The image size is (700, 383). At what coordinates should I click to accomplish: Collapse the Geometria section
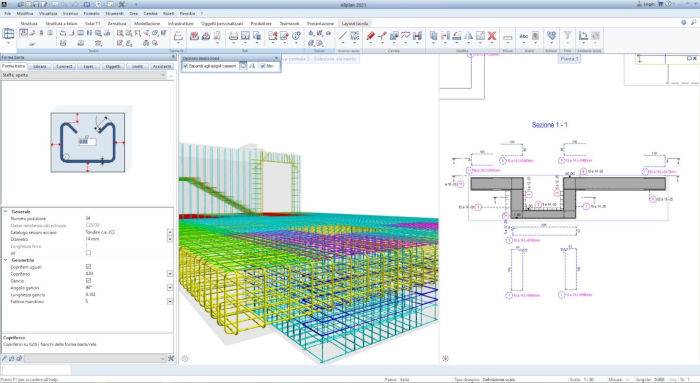pyautogui.click(x=6, y=259)
